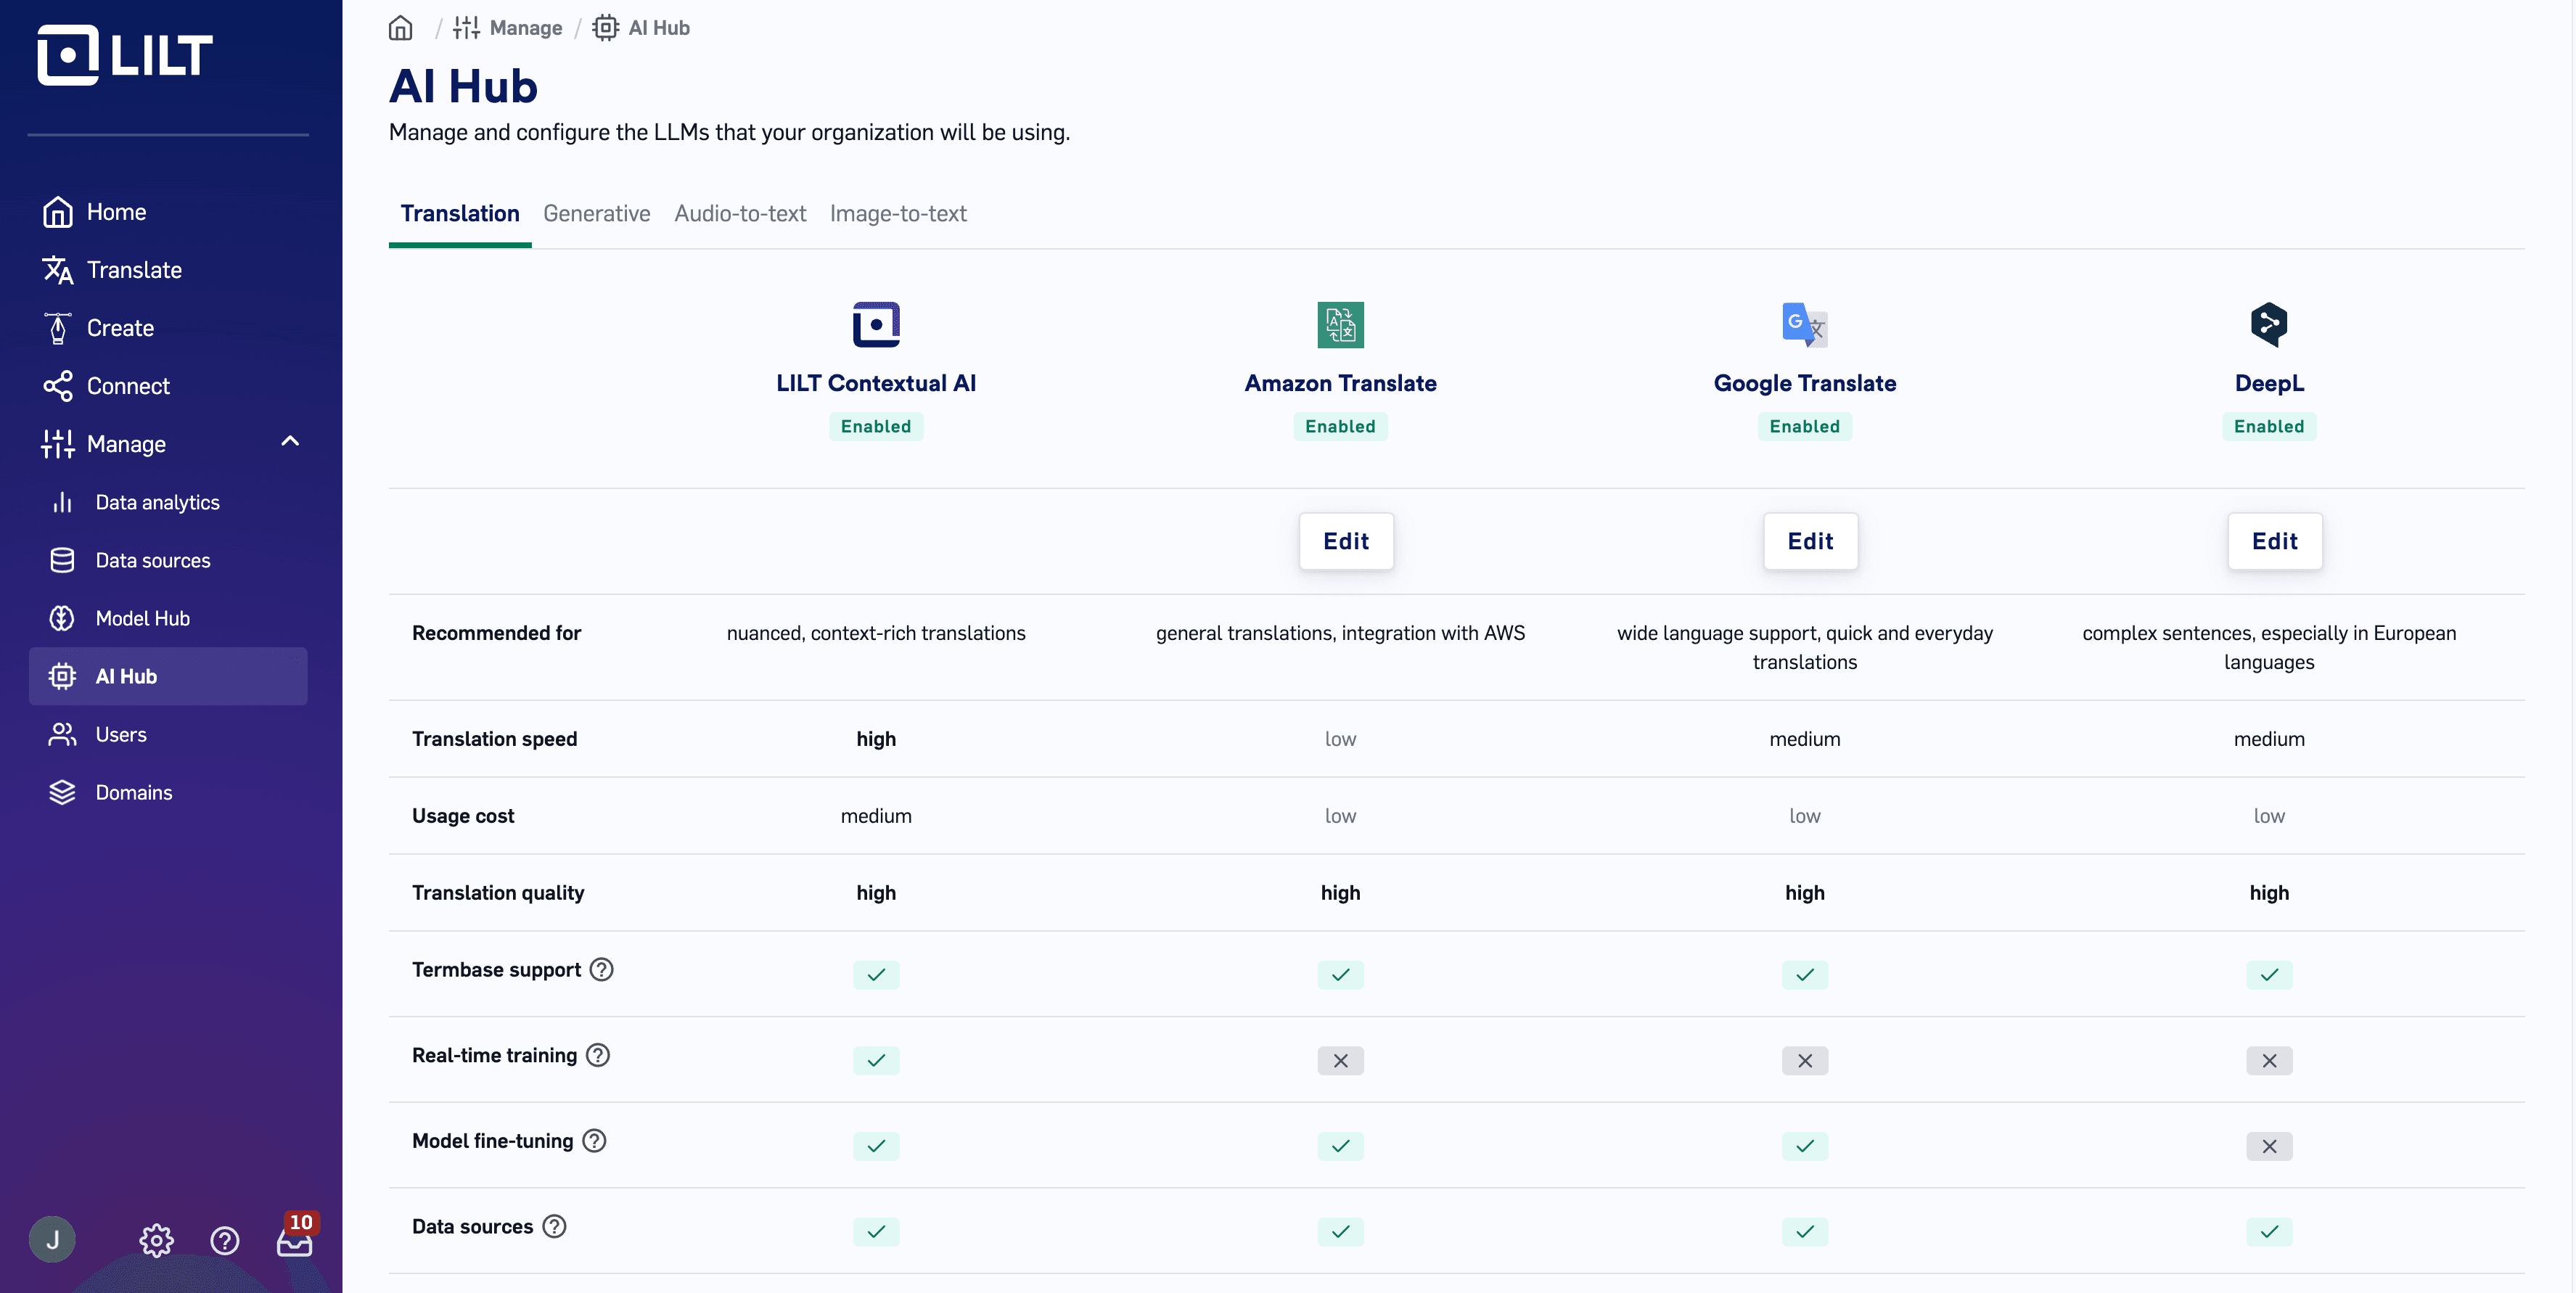Click the Google Translate heading
The width and height of the screenshot is (2576, 1293).
pos(1805,384)
